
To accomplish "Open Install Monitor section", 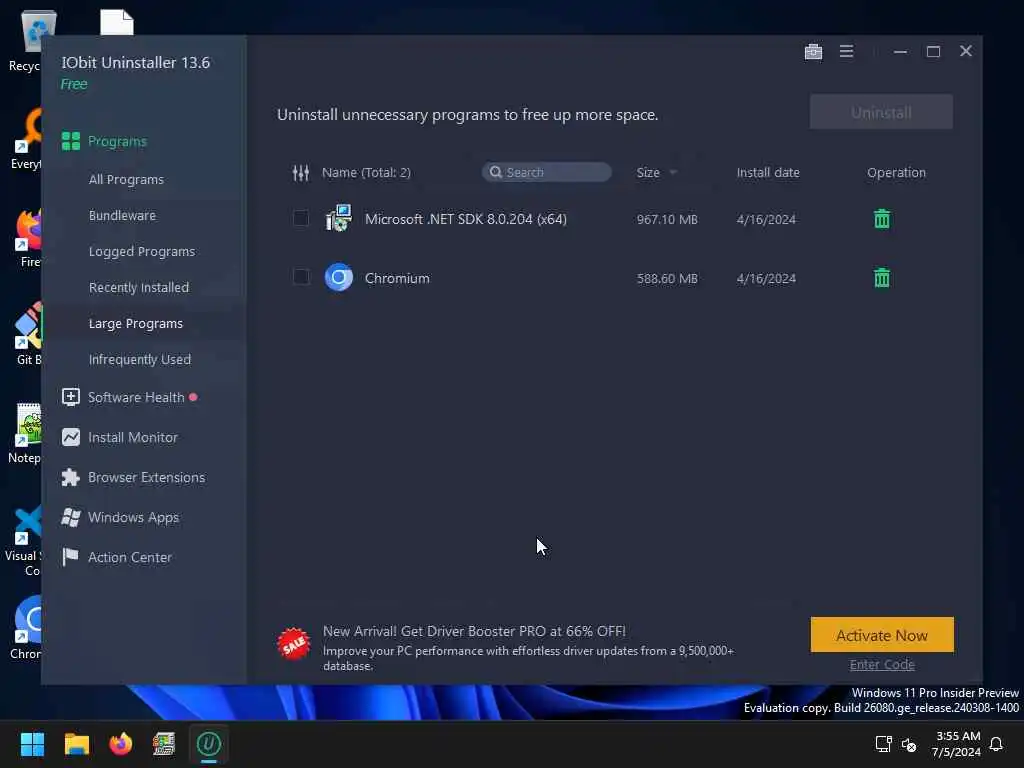I will coord(133,438).
